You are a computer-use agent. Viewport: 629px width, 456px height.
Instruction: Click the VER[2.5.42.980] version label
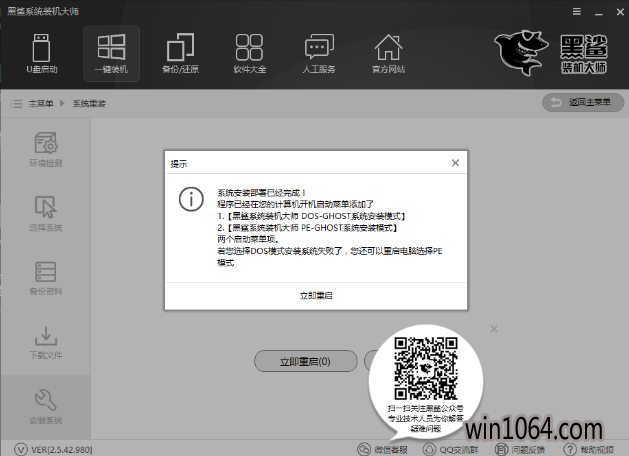pyautogui.click(x=61, y=450)
